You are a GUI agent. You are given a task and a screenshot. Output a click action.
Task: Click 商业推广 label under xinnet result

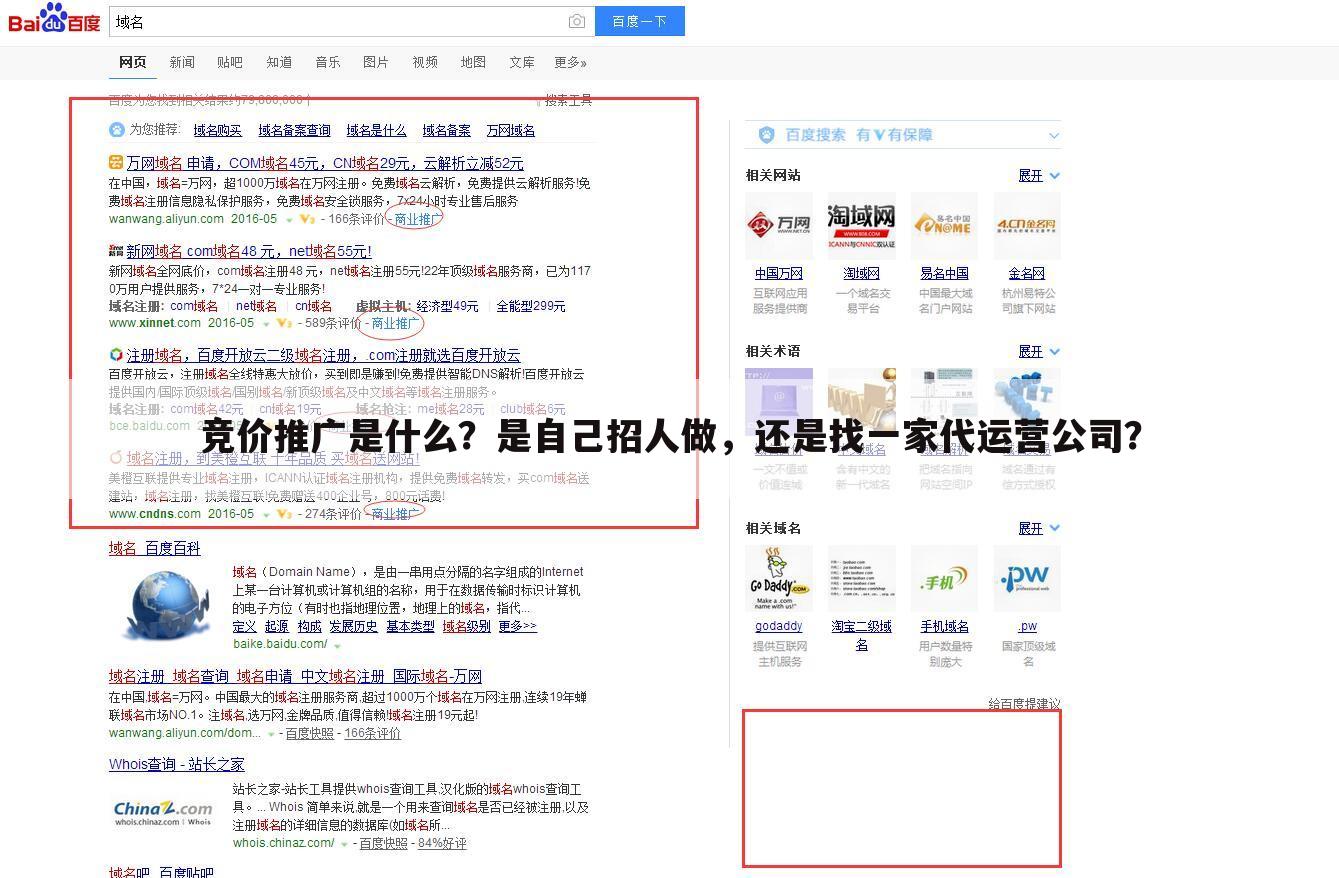pyautogui.click(x=395, y=323)
